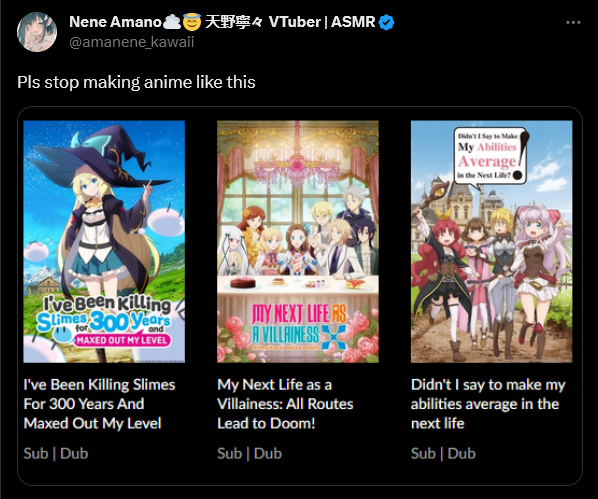Open the My Next Life as a Villainess poster
Screen dimensions: 598x499
[298, 241]
